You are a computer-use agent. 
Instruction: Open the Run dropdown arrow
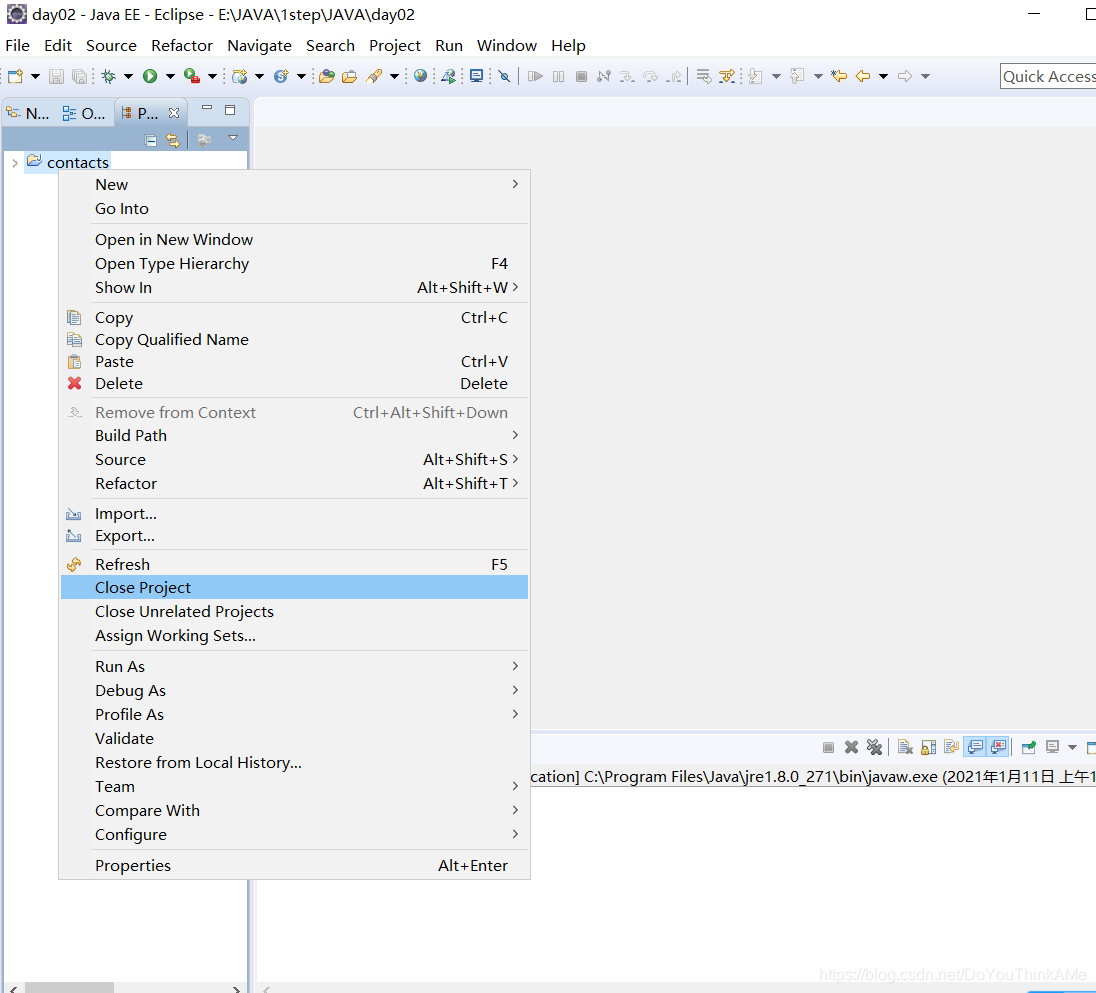170,76
